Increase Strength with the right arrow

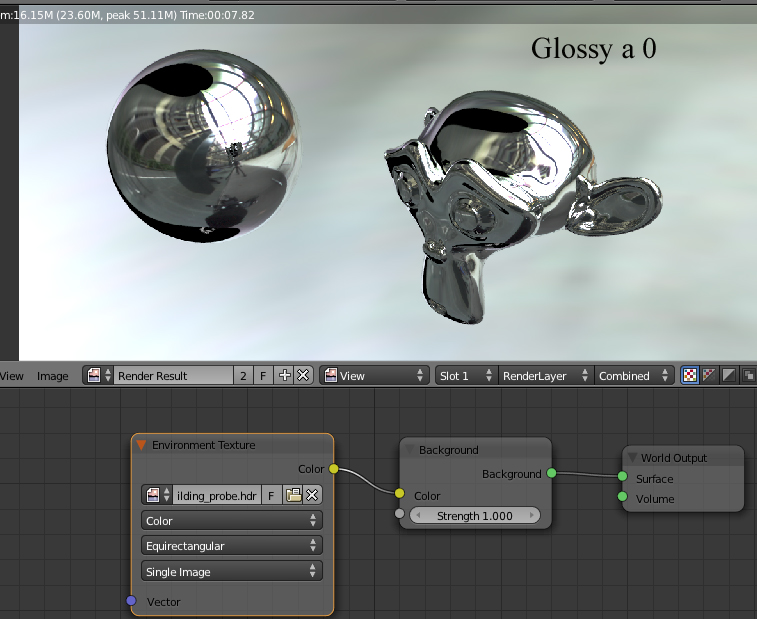(x=532, y=516)
